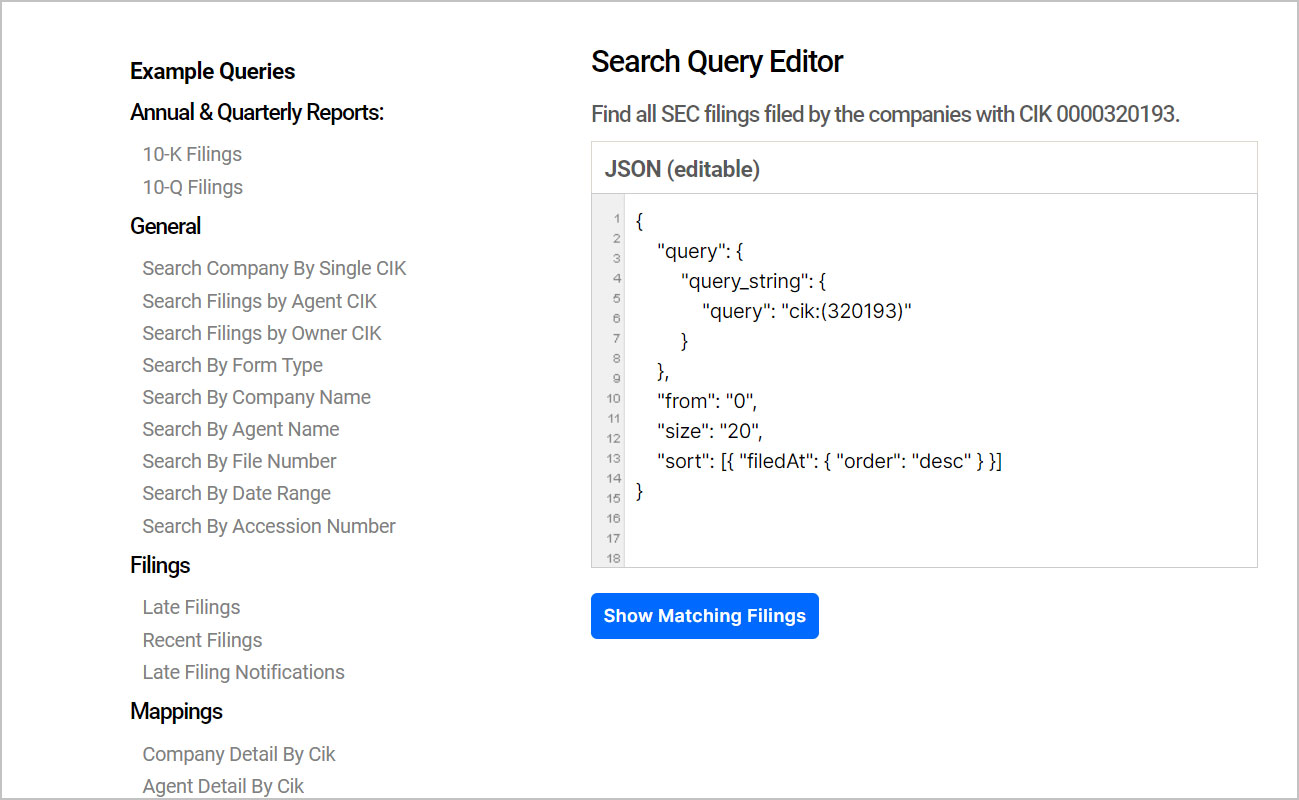Viewport: 1299px width, 800px height.
Task: Select Agent Detail By Cik mapping
Action: [x=223, y=786]
